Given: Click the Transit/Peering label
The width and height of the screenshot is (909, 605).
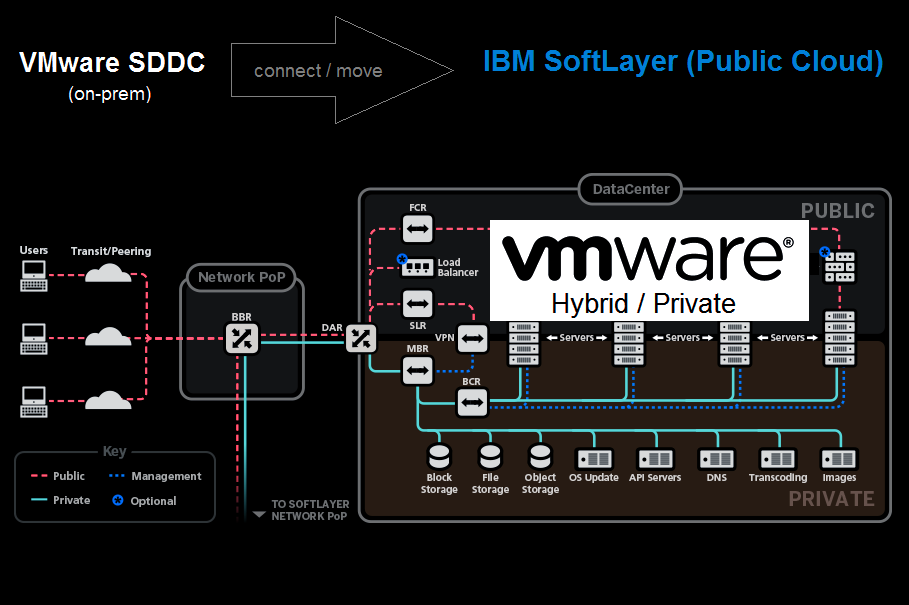Looking at the screenshot, I should coord(111,251).
